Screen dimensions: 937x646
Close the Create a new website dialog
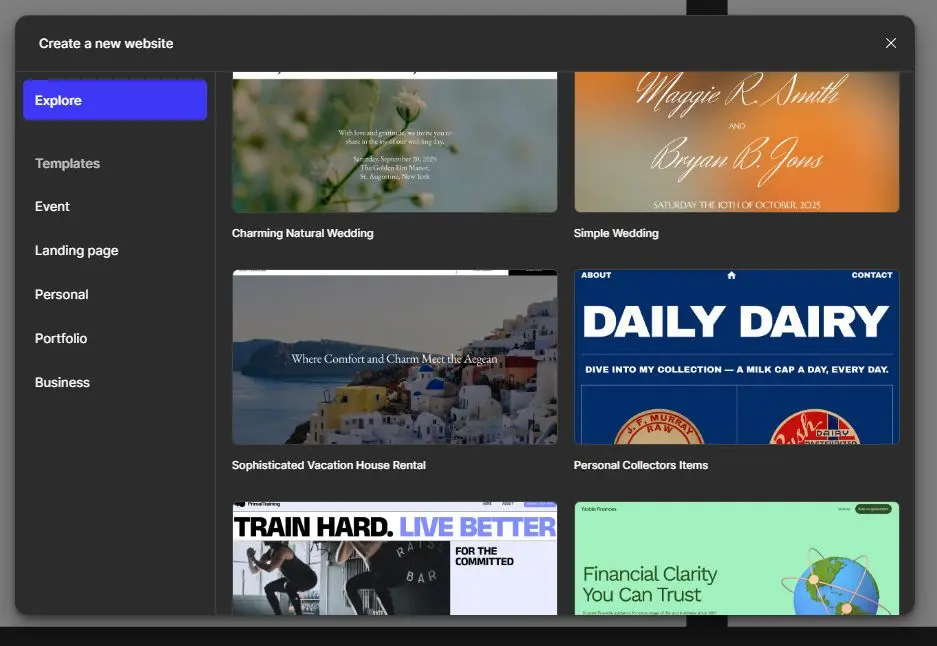pyautogui.click(x=890, y=43)
